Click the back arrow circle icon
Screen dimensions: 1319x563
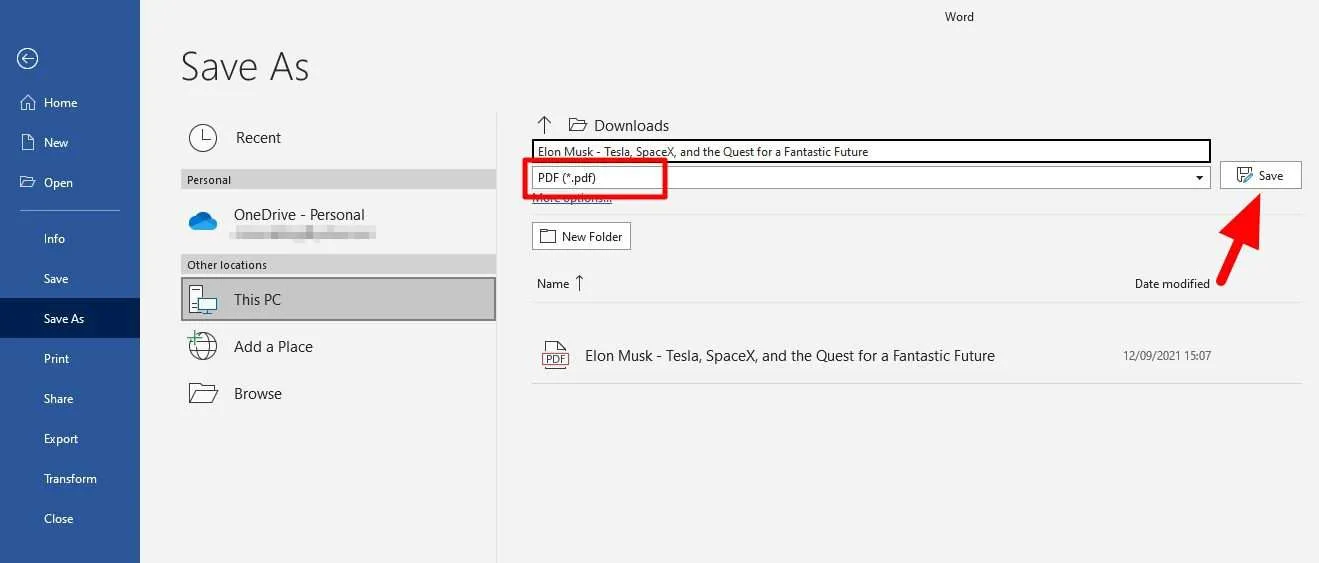28,59
